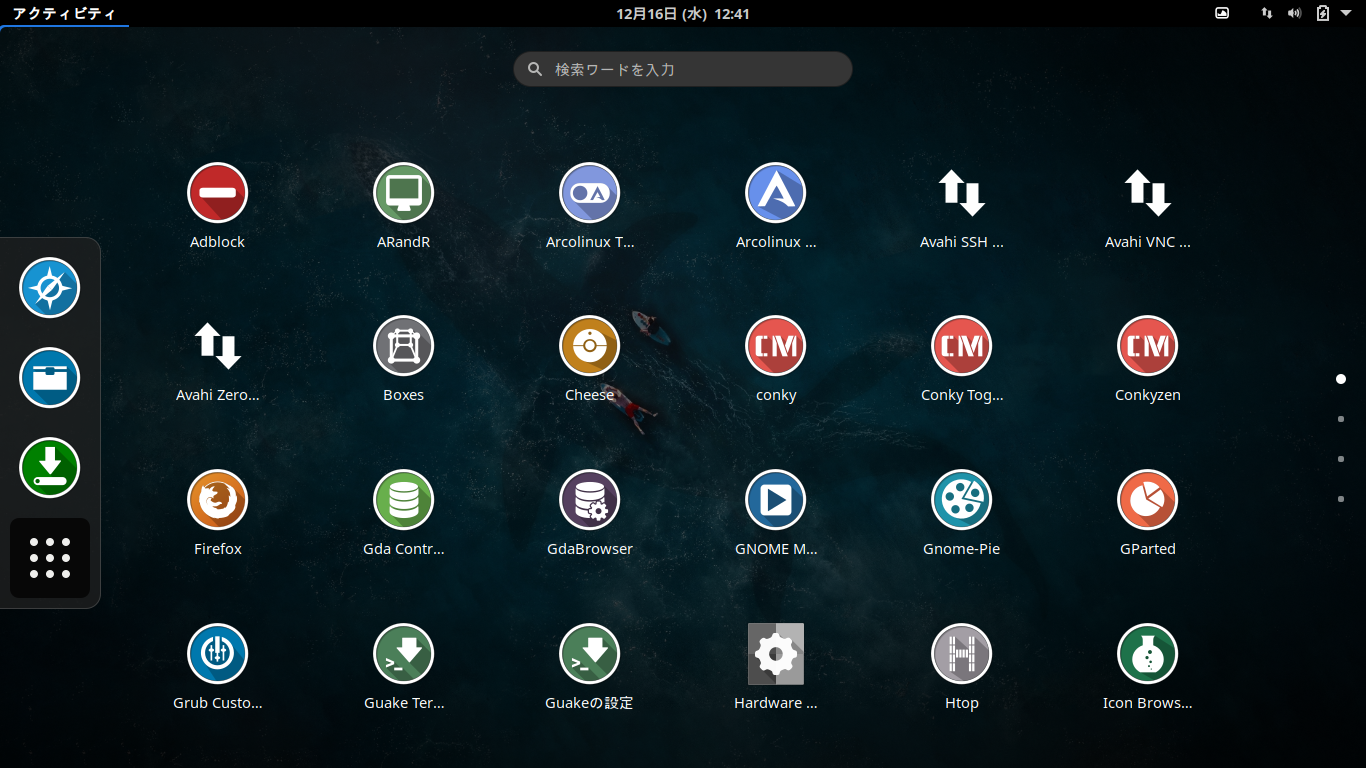Click the battery status icon
Screen dimensions: 1366x768
[1323, 13]
